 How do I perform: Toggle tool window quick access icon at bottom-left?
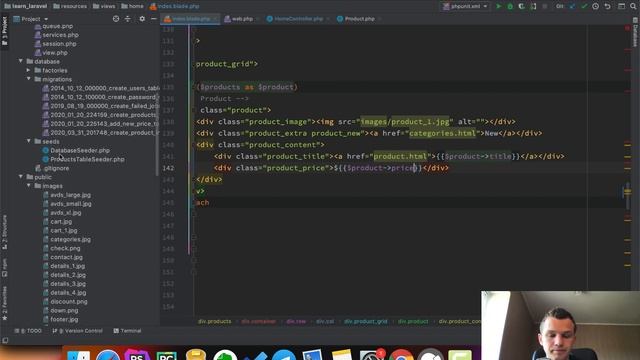tap(5, 340)
